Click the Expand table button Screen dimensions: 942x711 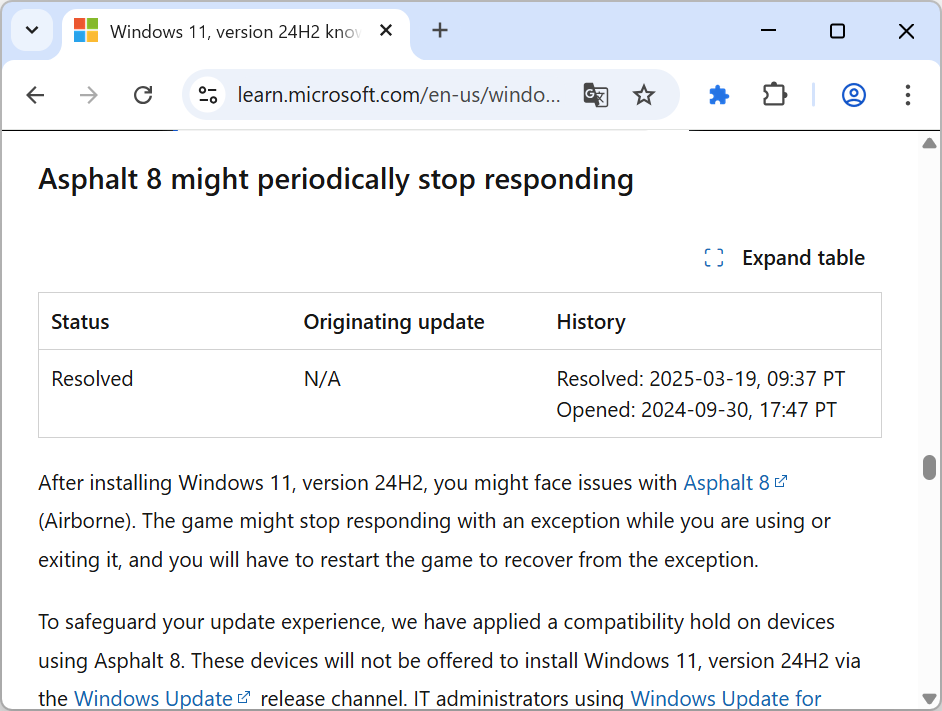coord(785,258)
